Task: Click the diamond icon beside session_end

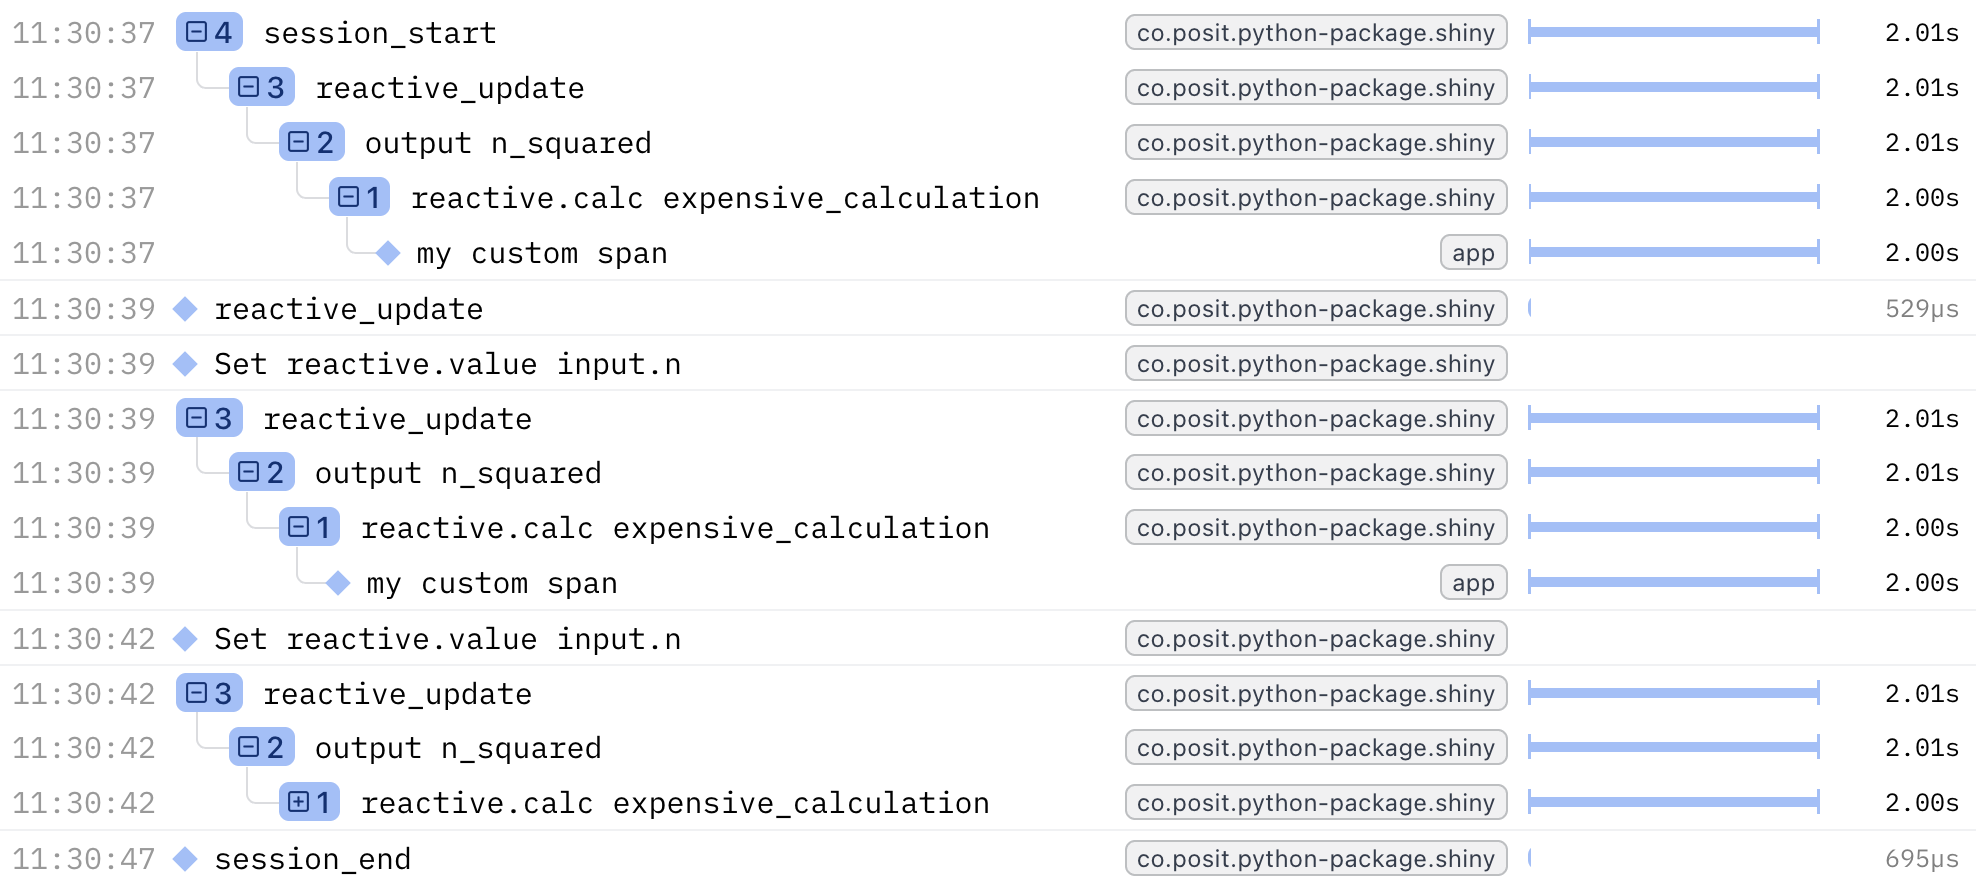Action: [185, 859]
